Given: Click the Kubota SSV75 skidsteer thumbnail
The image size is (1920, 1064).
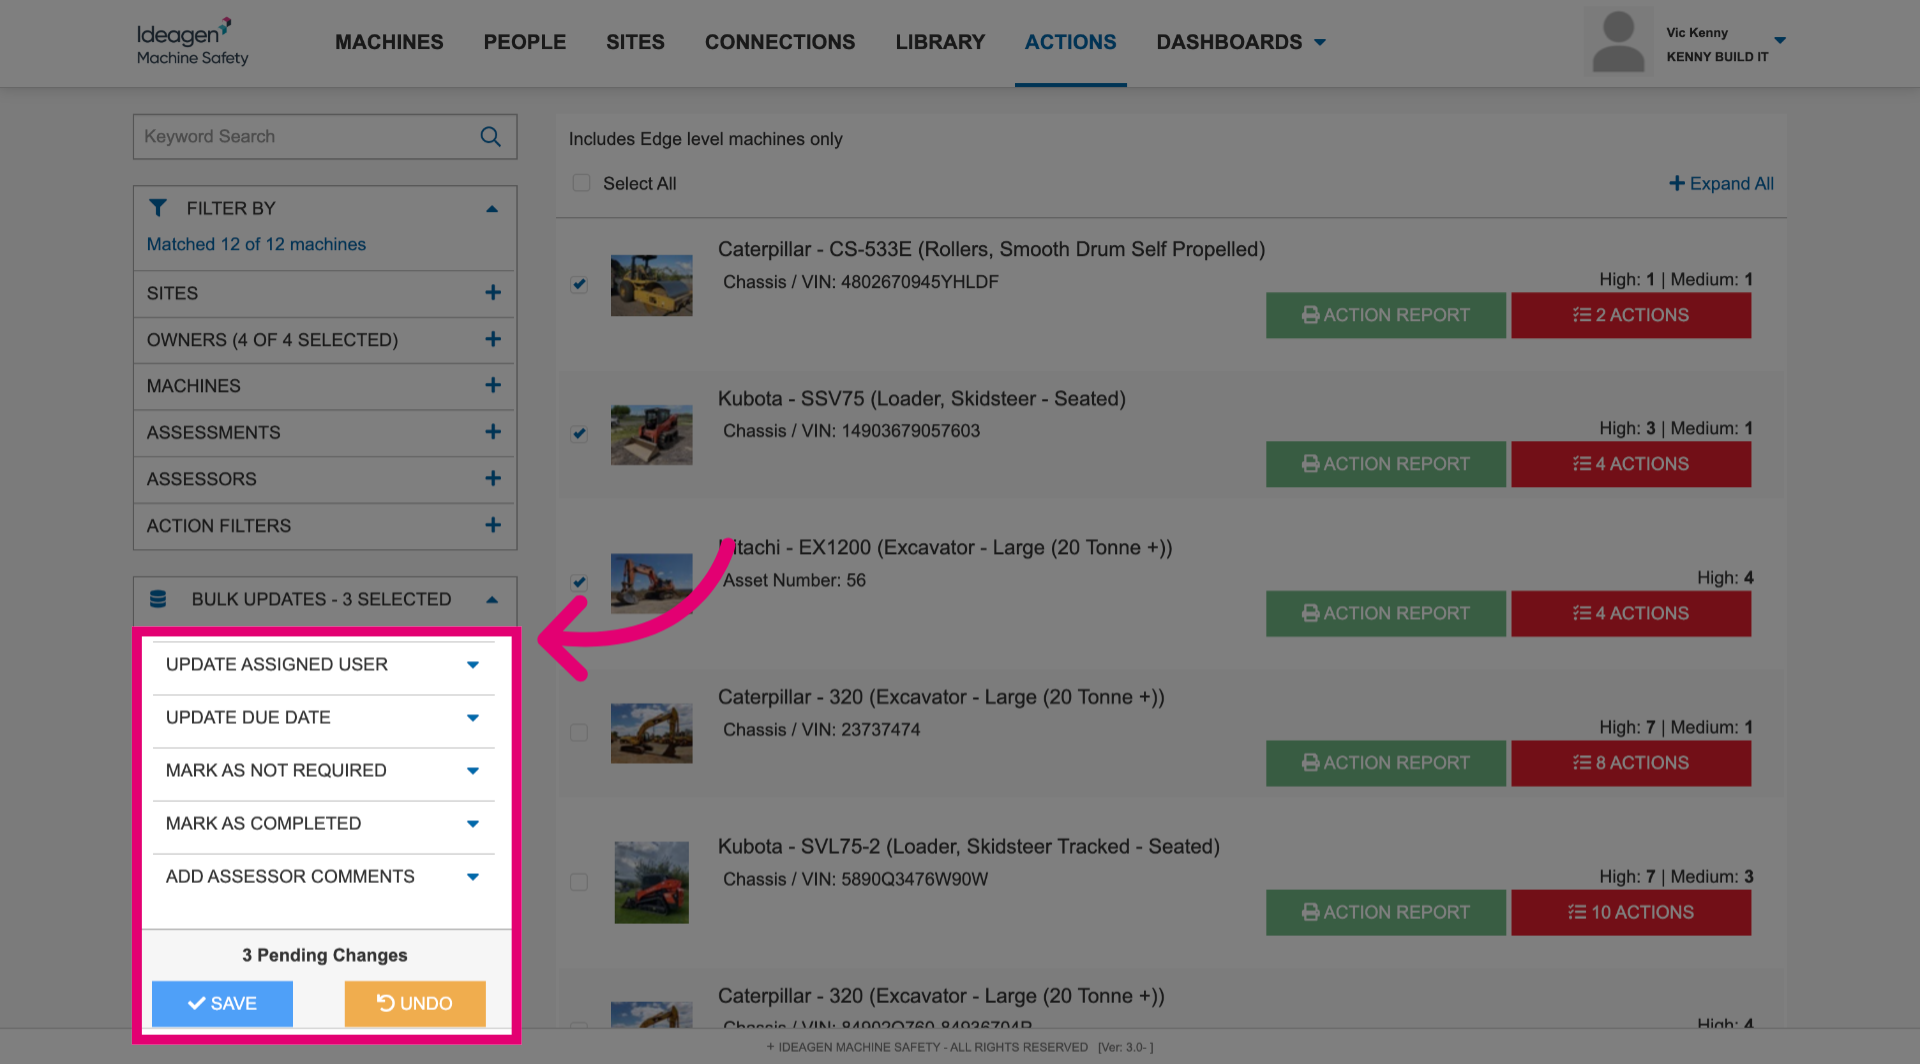Looking at the screenshot, I should pyautogui.click(x=651, y=434).
